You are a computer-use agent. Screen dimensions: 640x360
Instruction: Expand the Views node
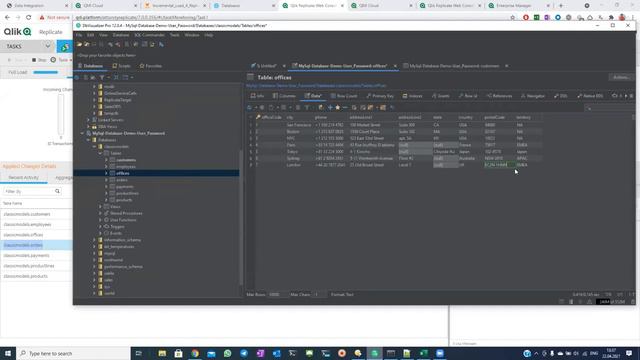pos(100,207)
